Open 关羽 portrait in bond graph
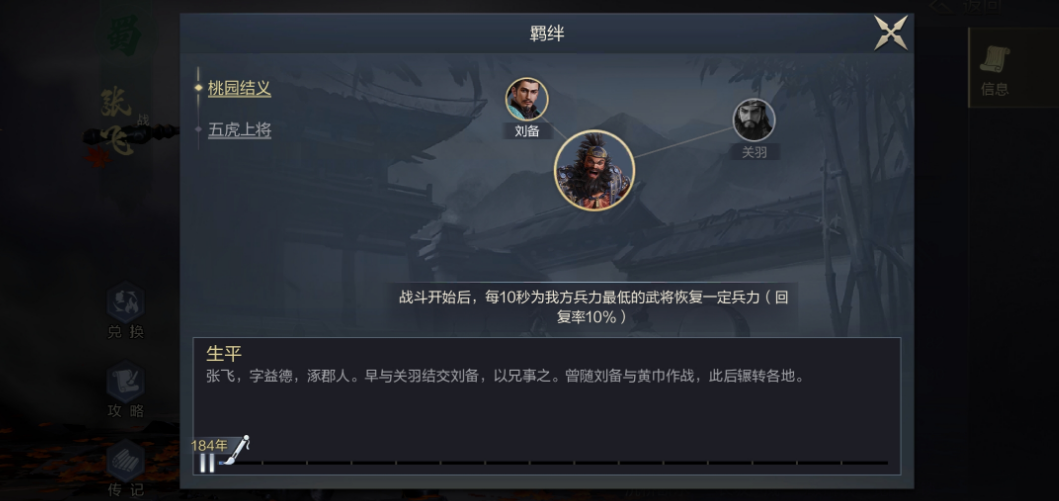Screen dimensions: 1059x501 point(754,120)
